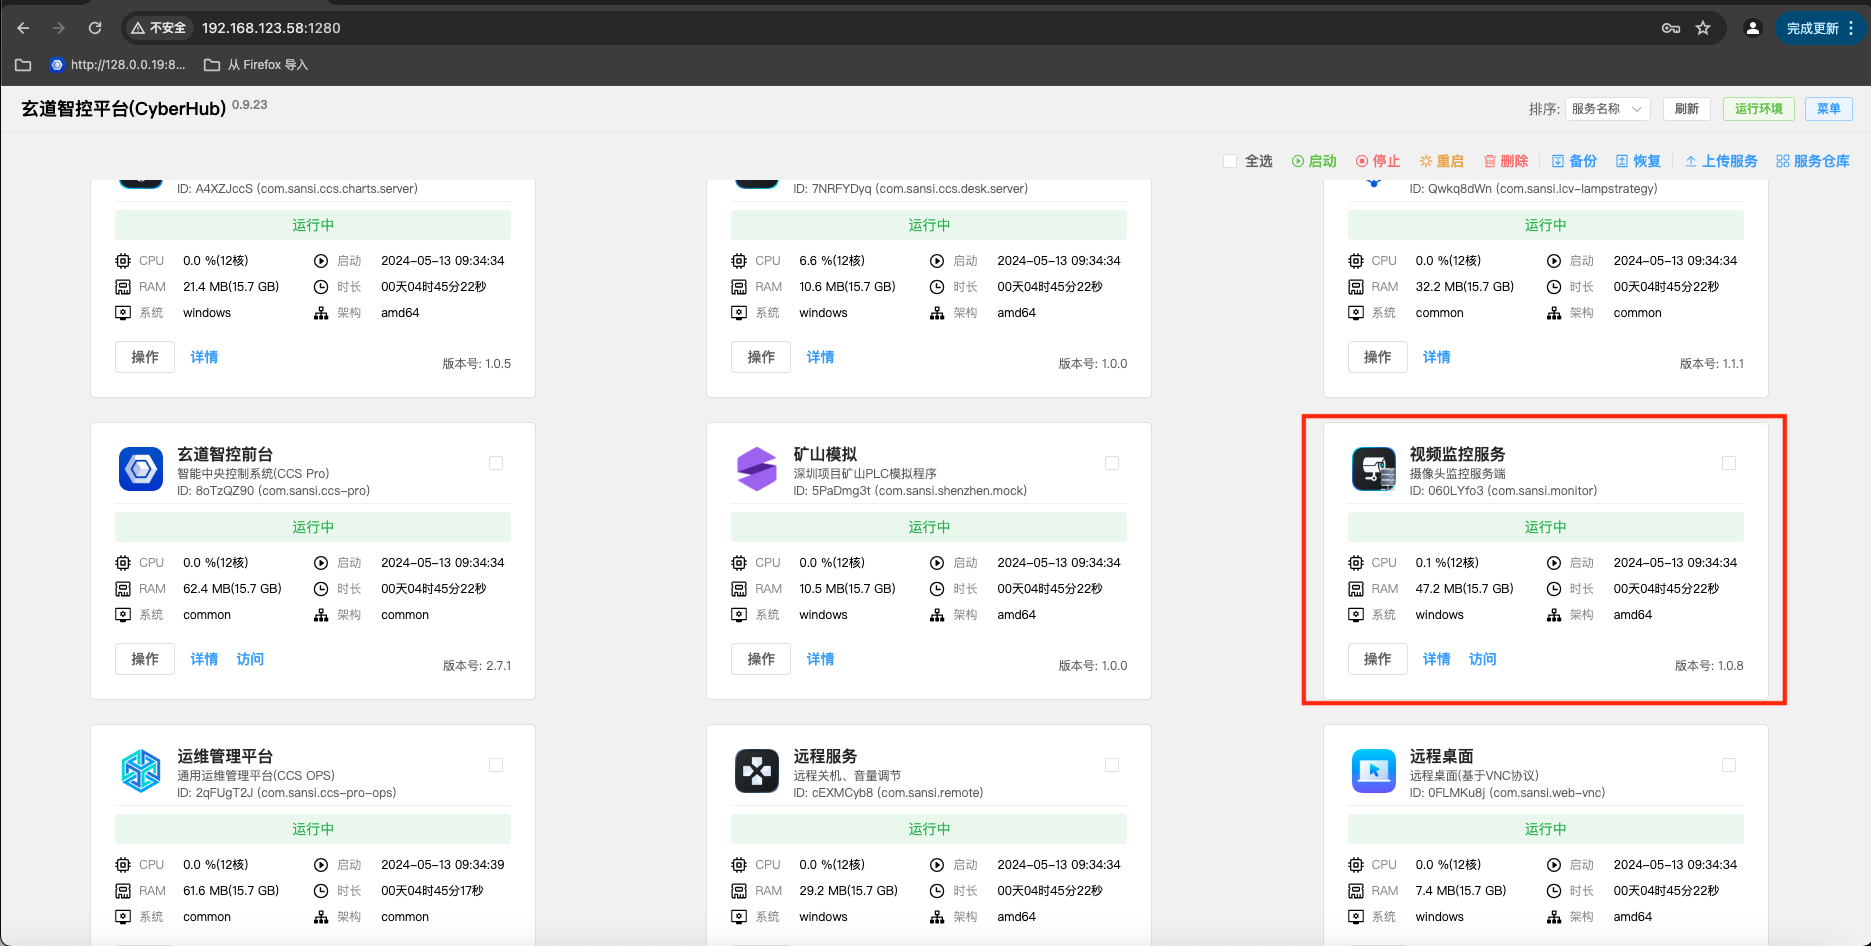Screen dimensions: 1871x946
Task: Open 详情 link on 矿山模拟 card
Action: [x=820, y=659]
